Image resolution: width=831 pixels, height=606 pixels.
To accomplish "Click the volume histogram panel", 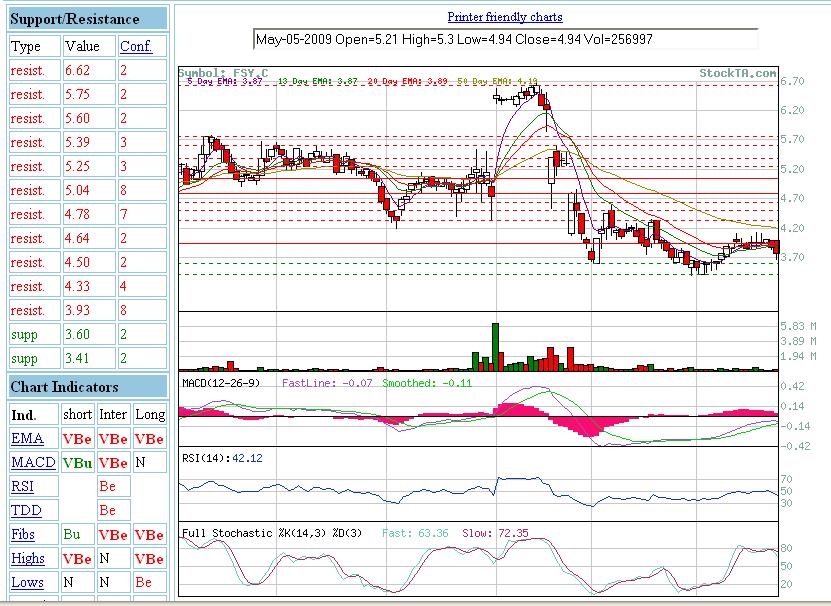I will pos(450,340).
